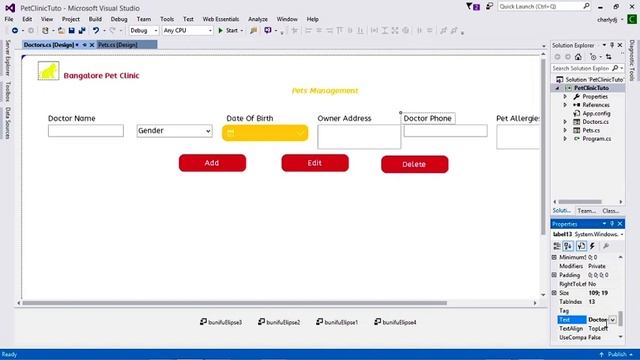Select the red Delete button on form
The width and height of the screenshot is (640, 360).
coord(415,164)
